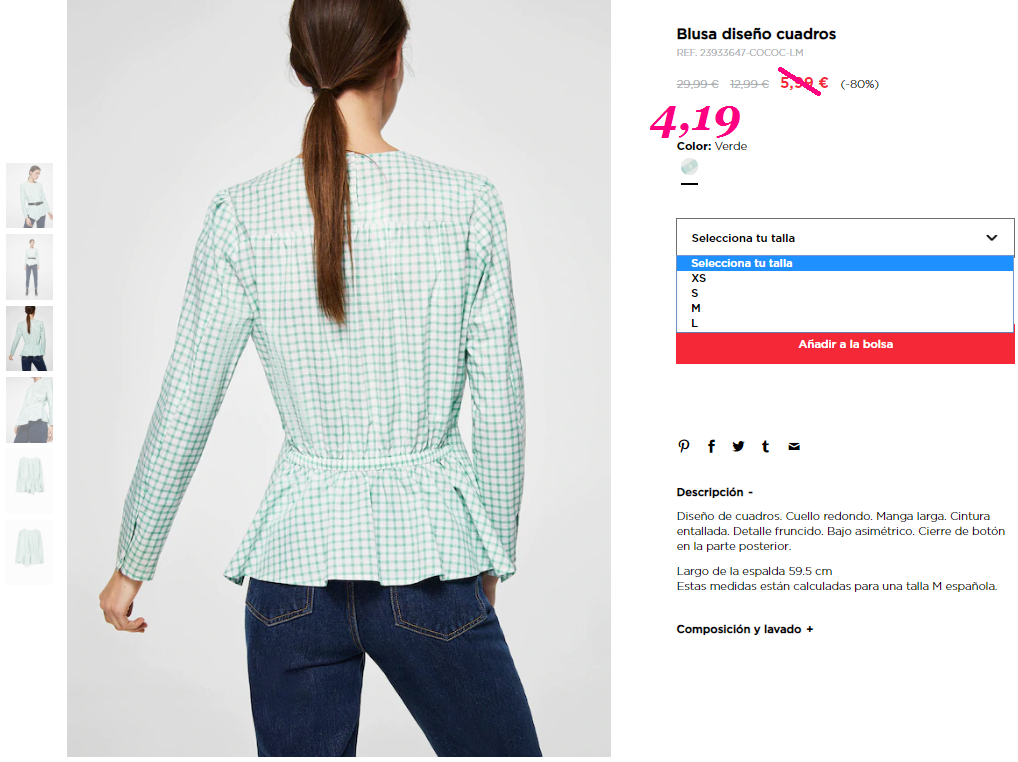Viewport: 1018px width, 762px height.
Task: Select the highlighted 'Selecciona tu talla' option
Action: [845, 263]
